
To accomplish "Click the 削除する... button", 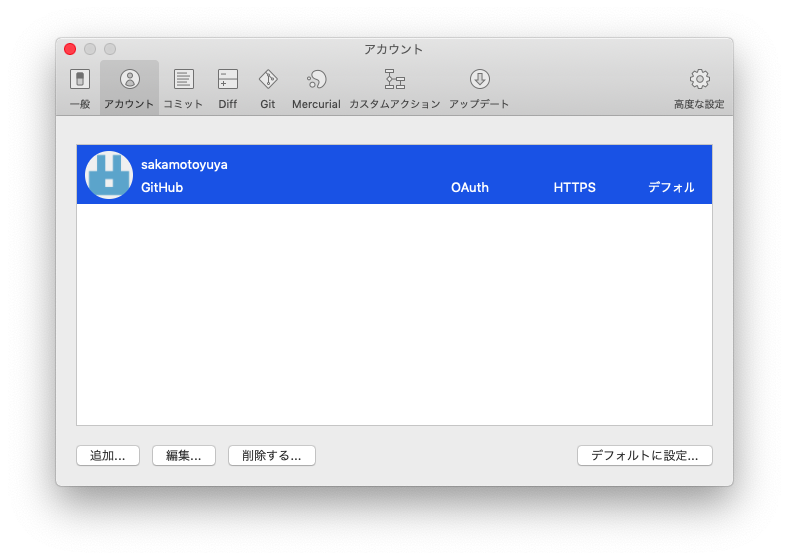I will [x=272, y=456].
